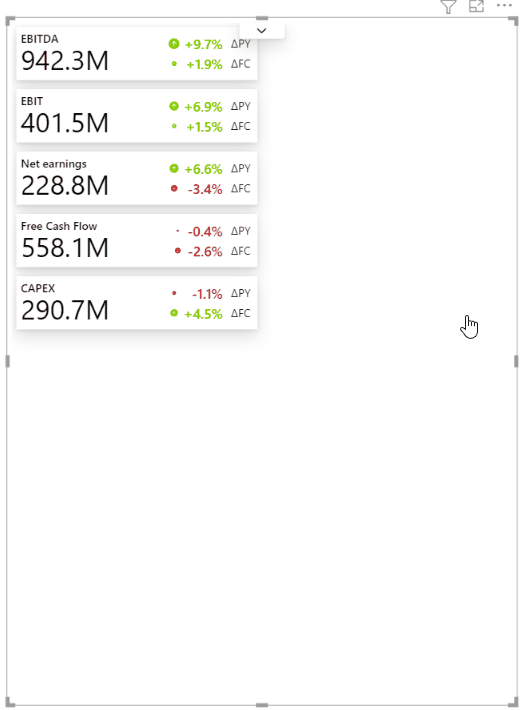Open the visual filter icon
This screenshot has height=710, width=524.
448,7
